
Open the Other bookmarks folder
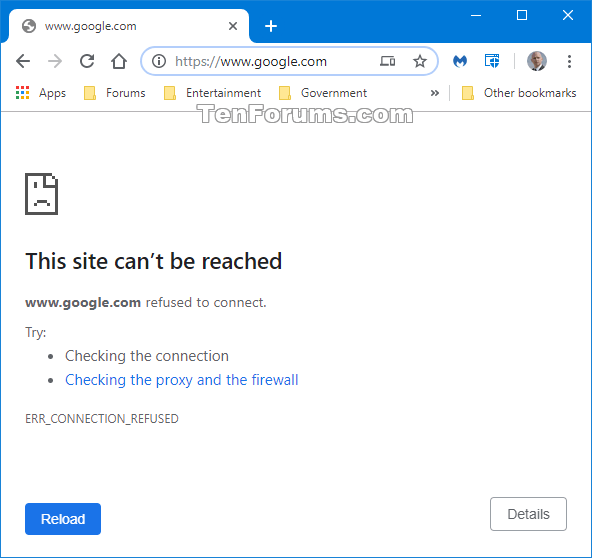519,93
